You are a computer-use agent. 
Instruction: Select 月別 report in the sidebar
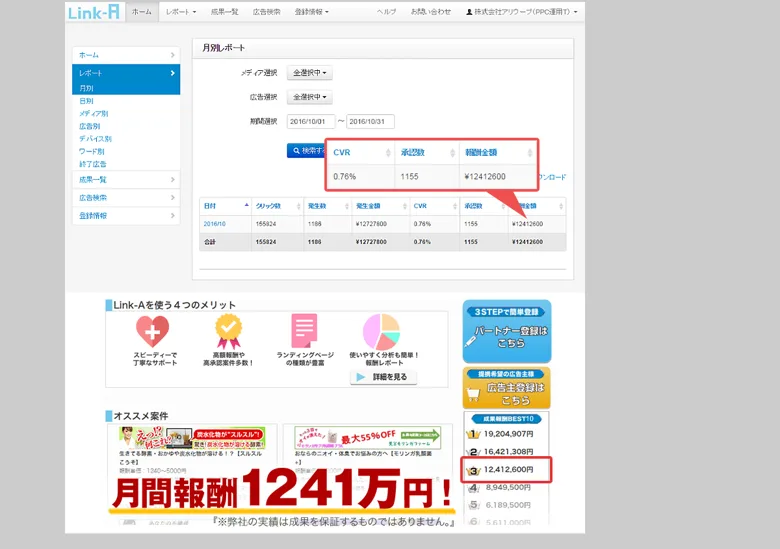pyautogui.click(x=86, y=88)
